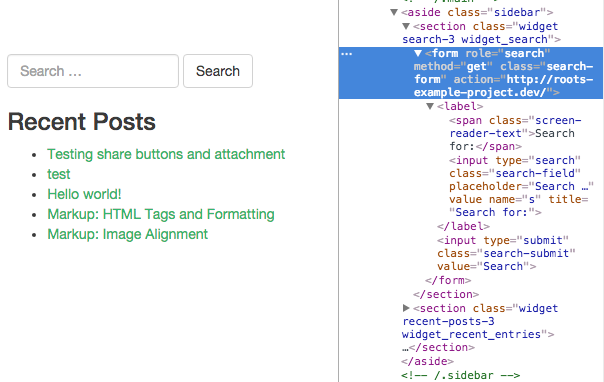
Task: Focus the Search … input field
Action: coord(93,71)
